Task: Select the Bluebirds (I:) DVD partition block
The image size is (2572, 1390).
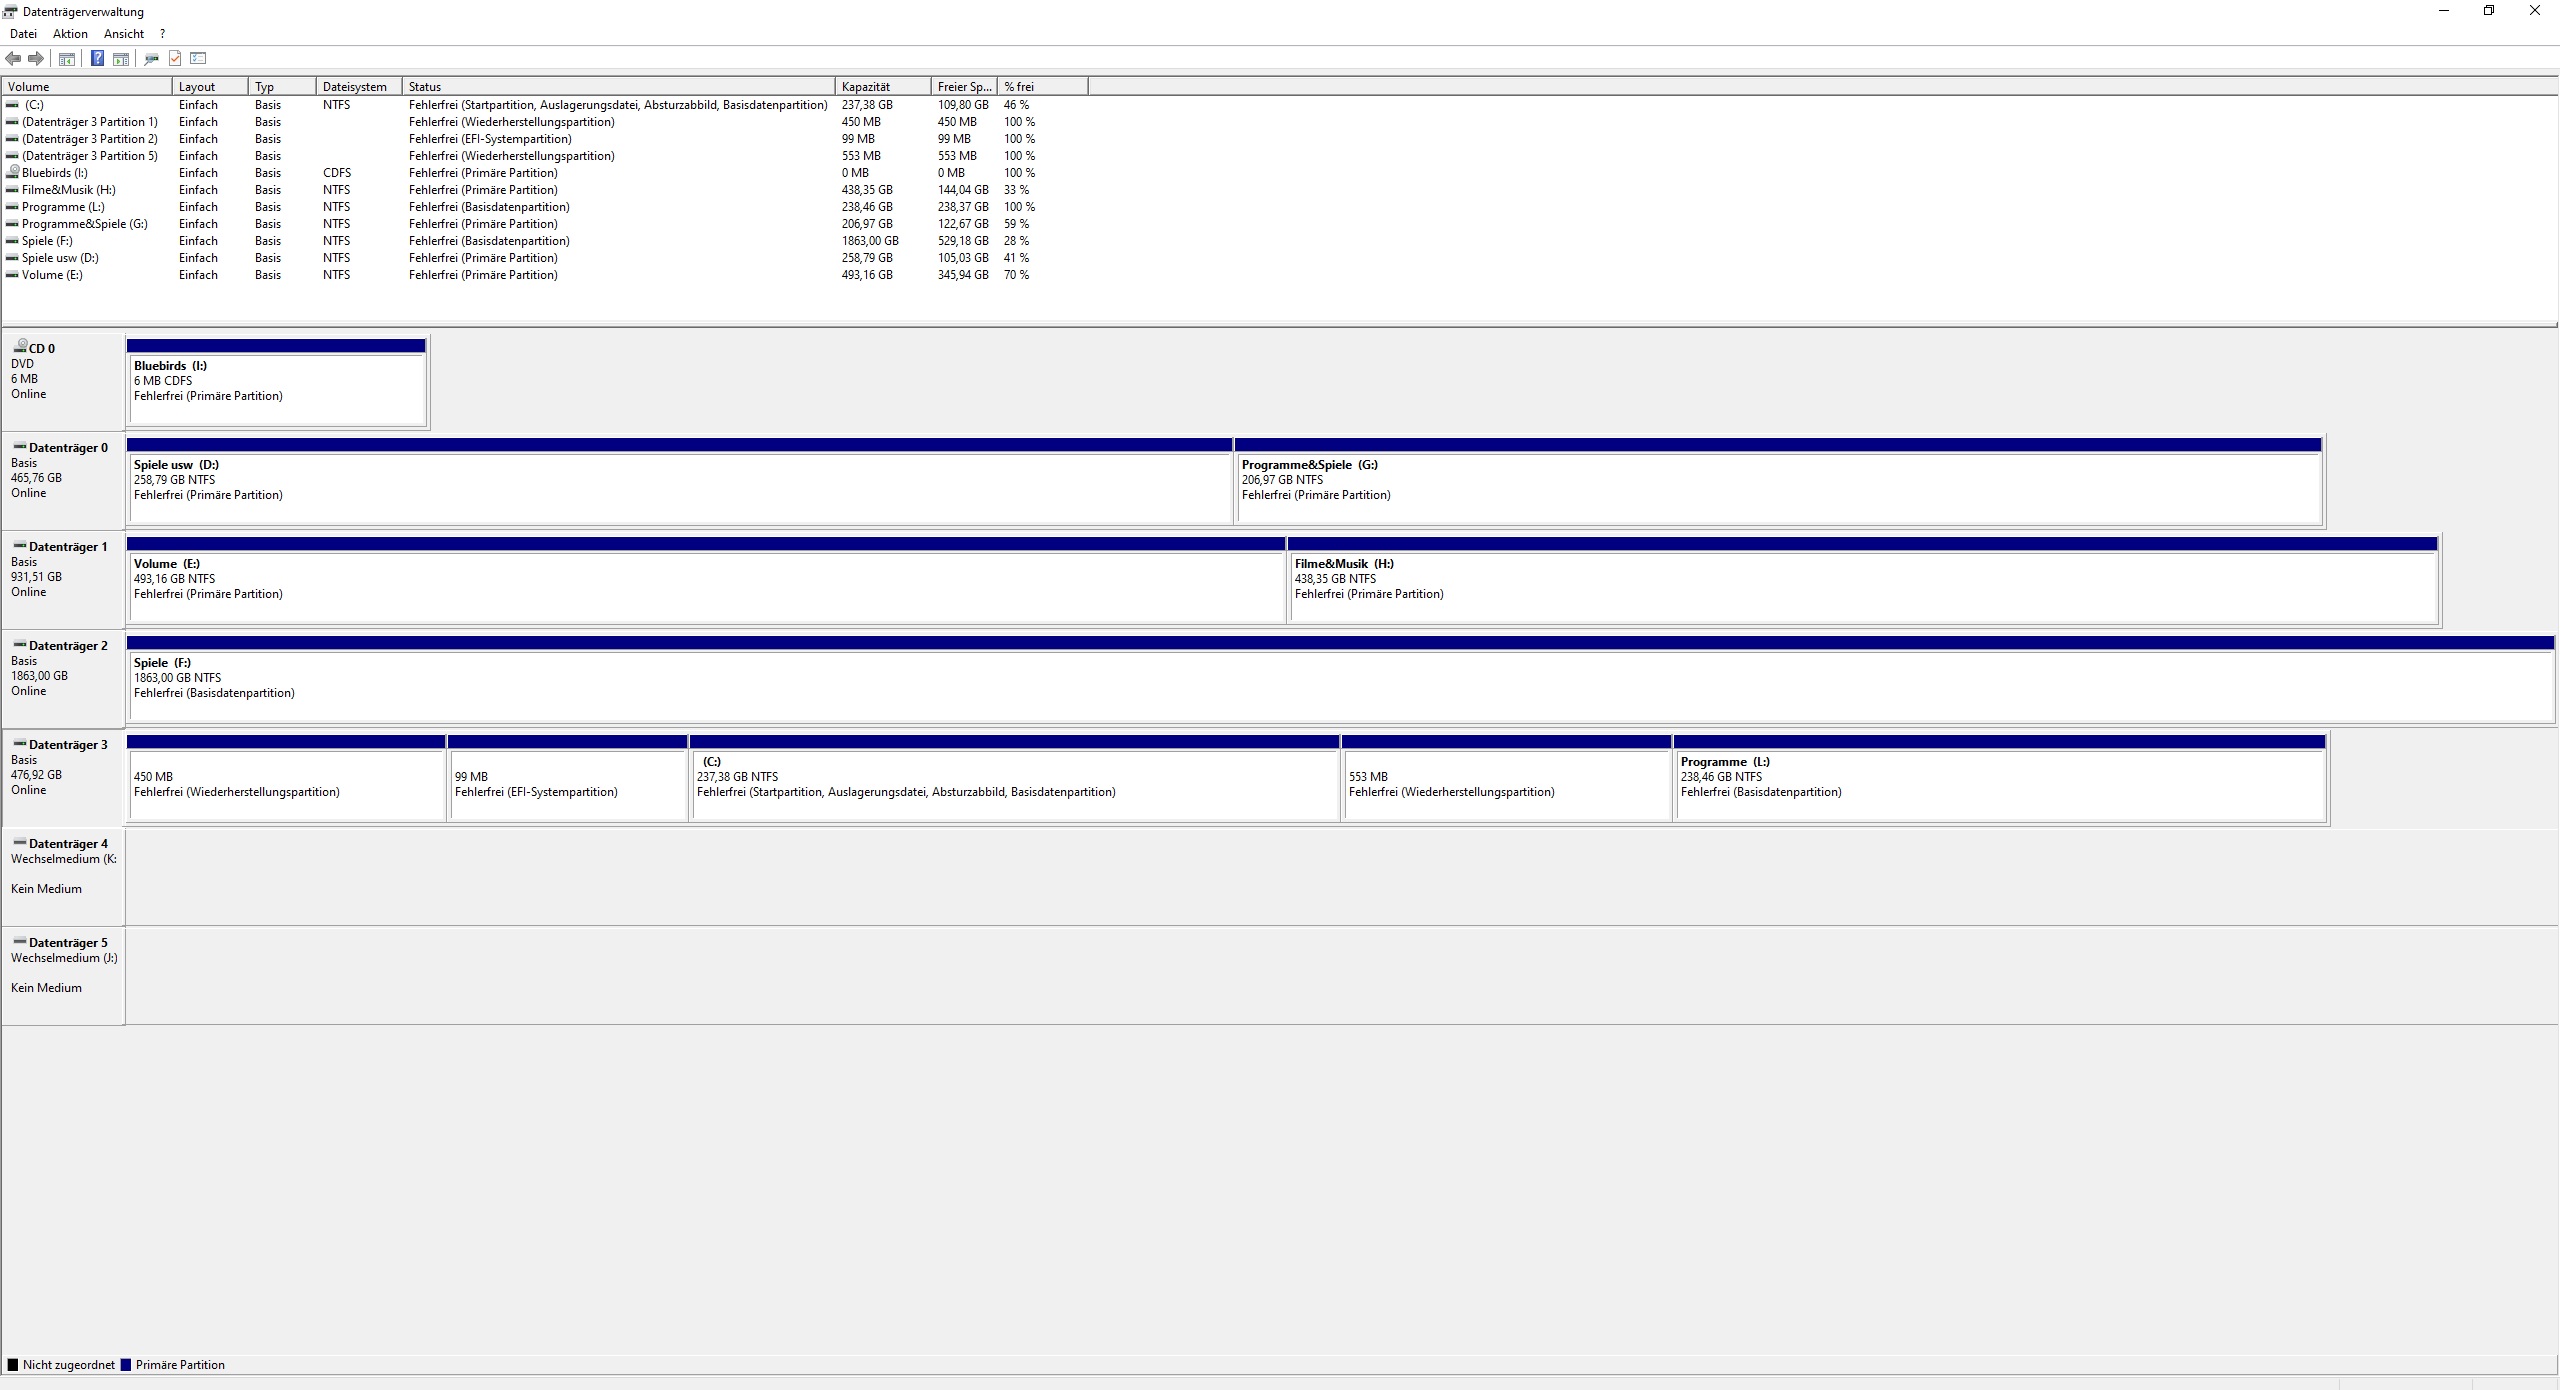Action: coord(276,388)
